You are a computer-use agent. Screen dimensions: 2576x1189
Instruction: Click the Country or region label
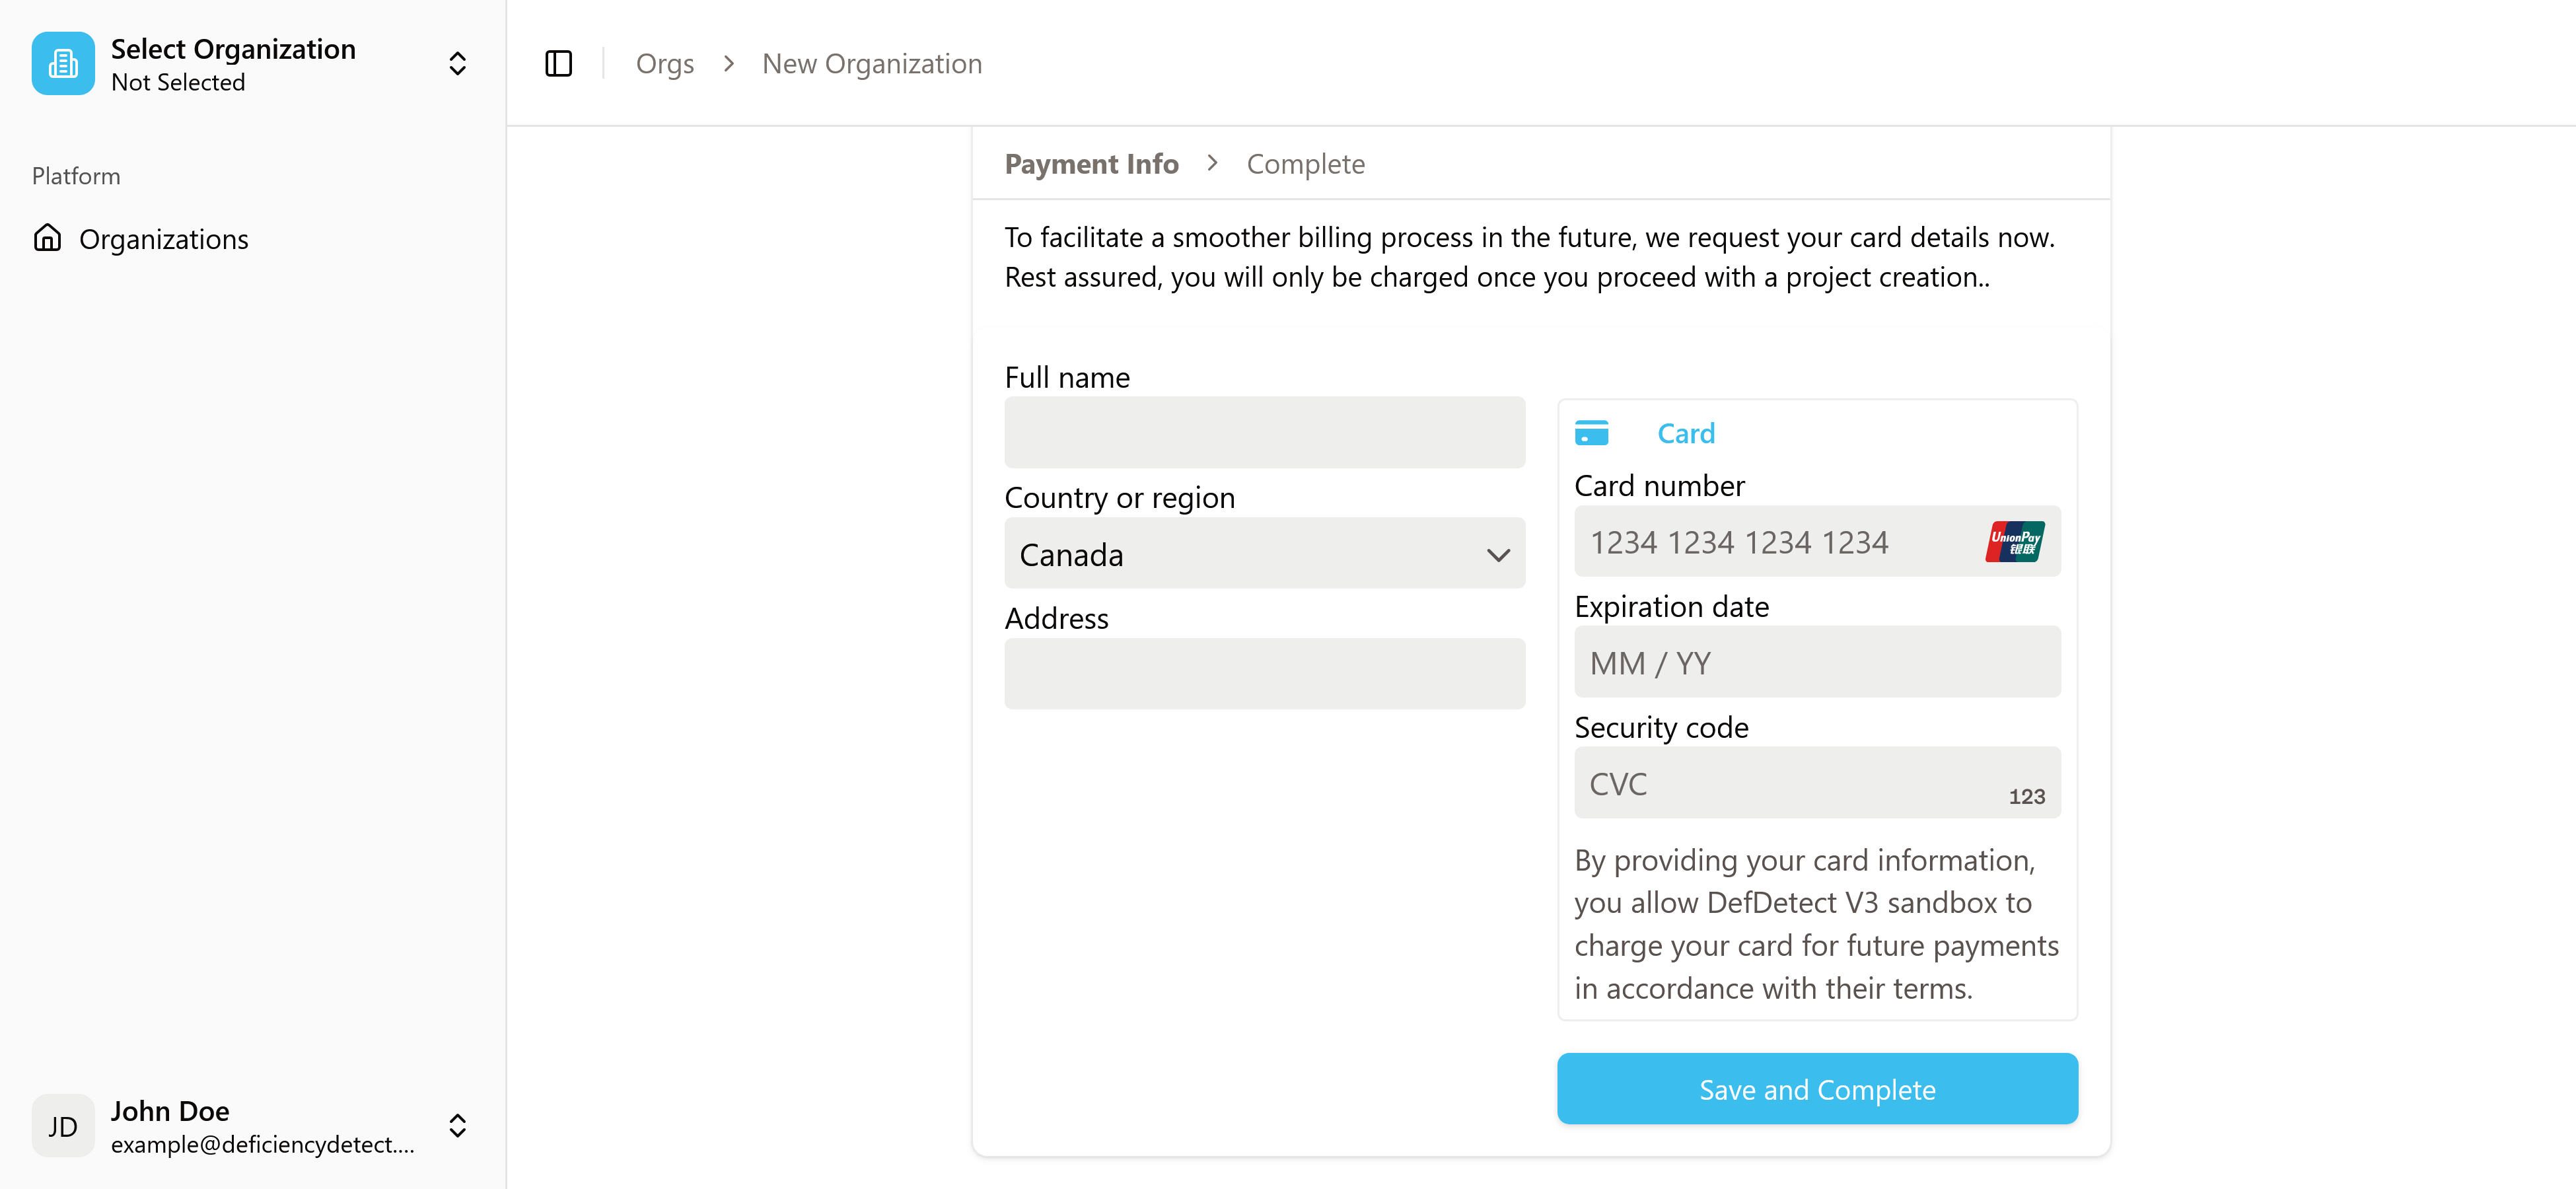[x=1119, y=498]
